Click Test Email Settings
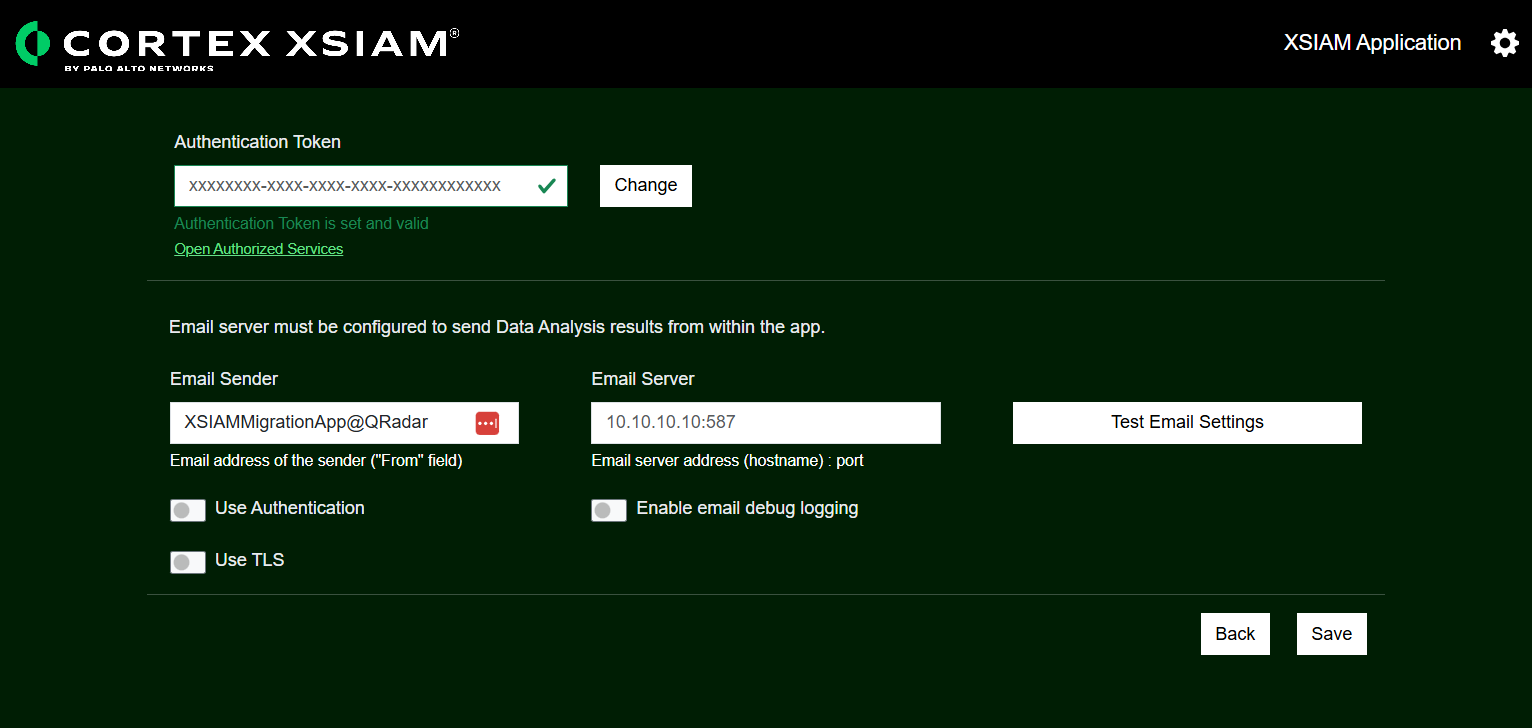Image resolution: width=1532 pixels, height=728 pixels. click(1187, 423)
